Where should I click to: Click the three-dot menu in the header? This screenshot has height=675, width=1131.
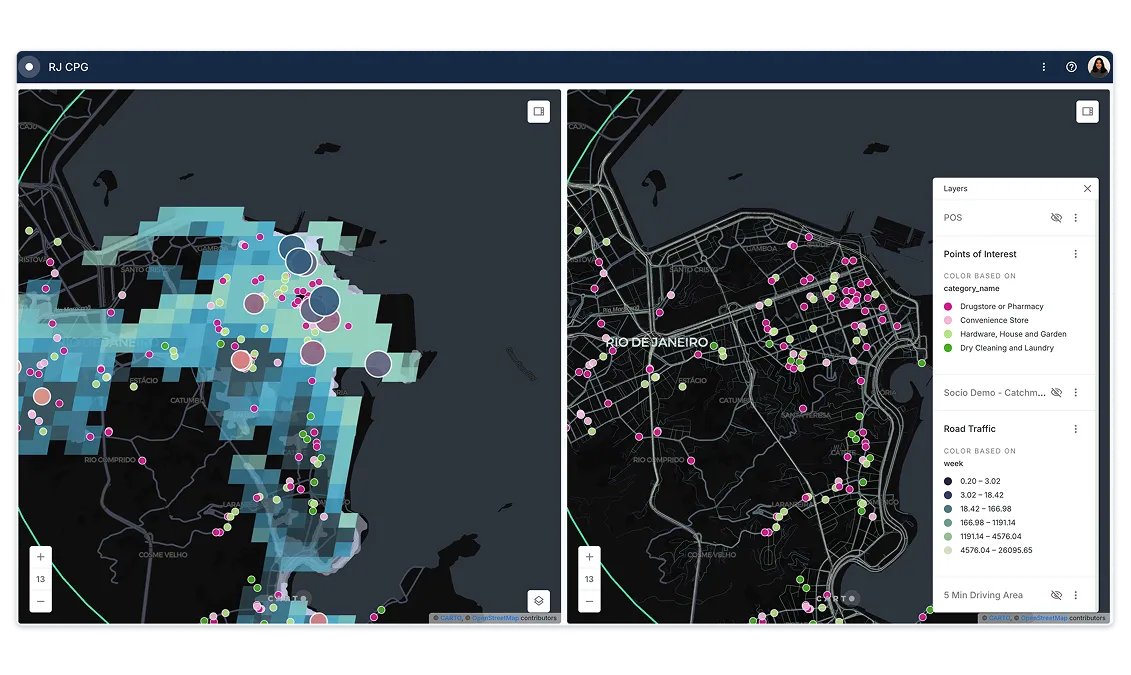(x=1044, y=66)
